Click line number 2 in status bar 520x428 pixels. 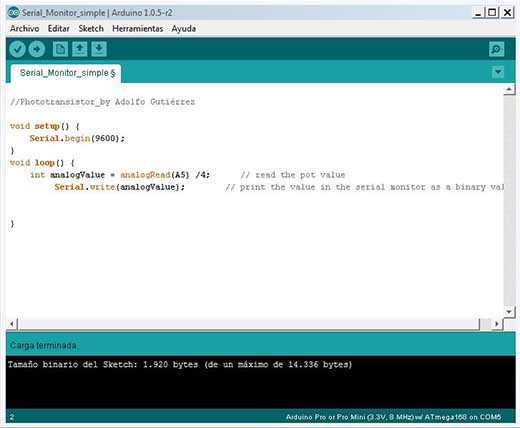coord(12,417)
